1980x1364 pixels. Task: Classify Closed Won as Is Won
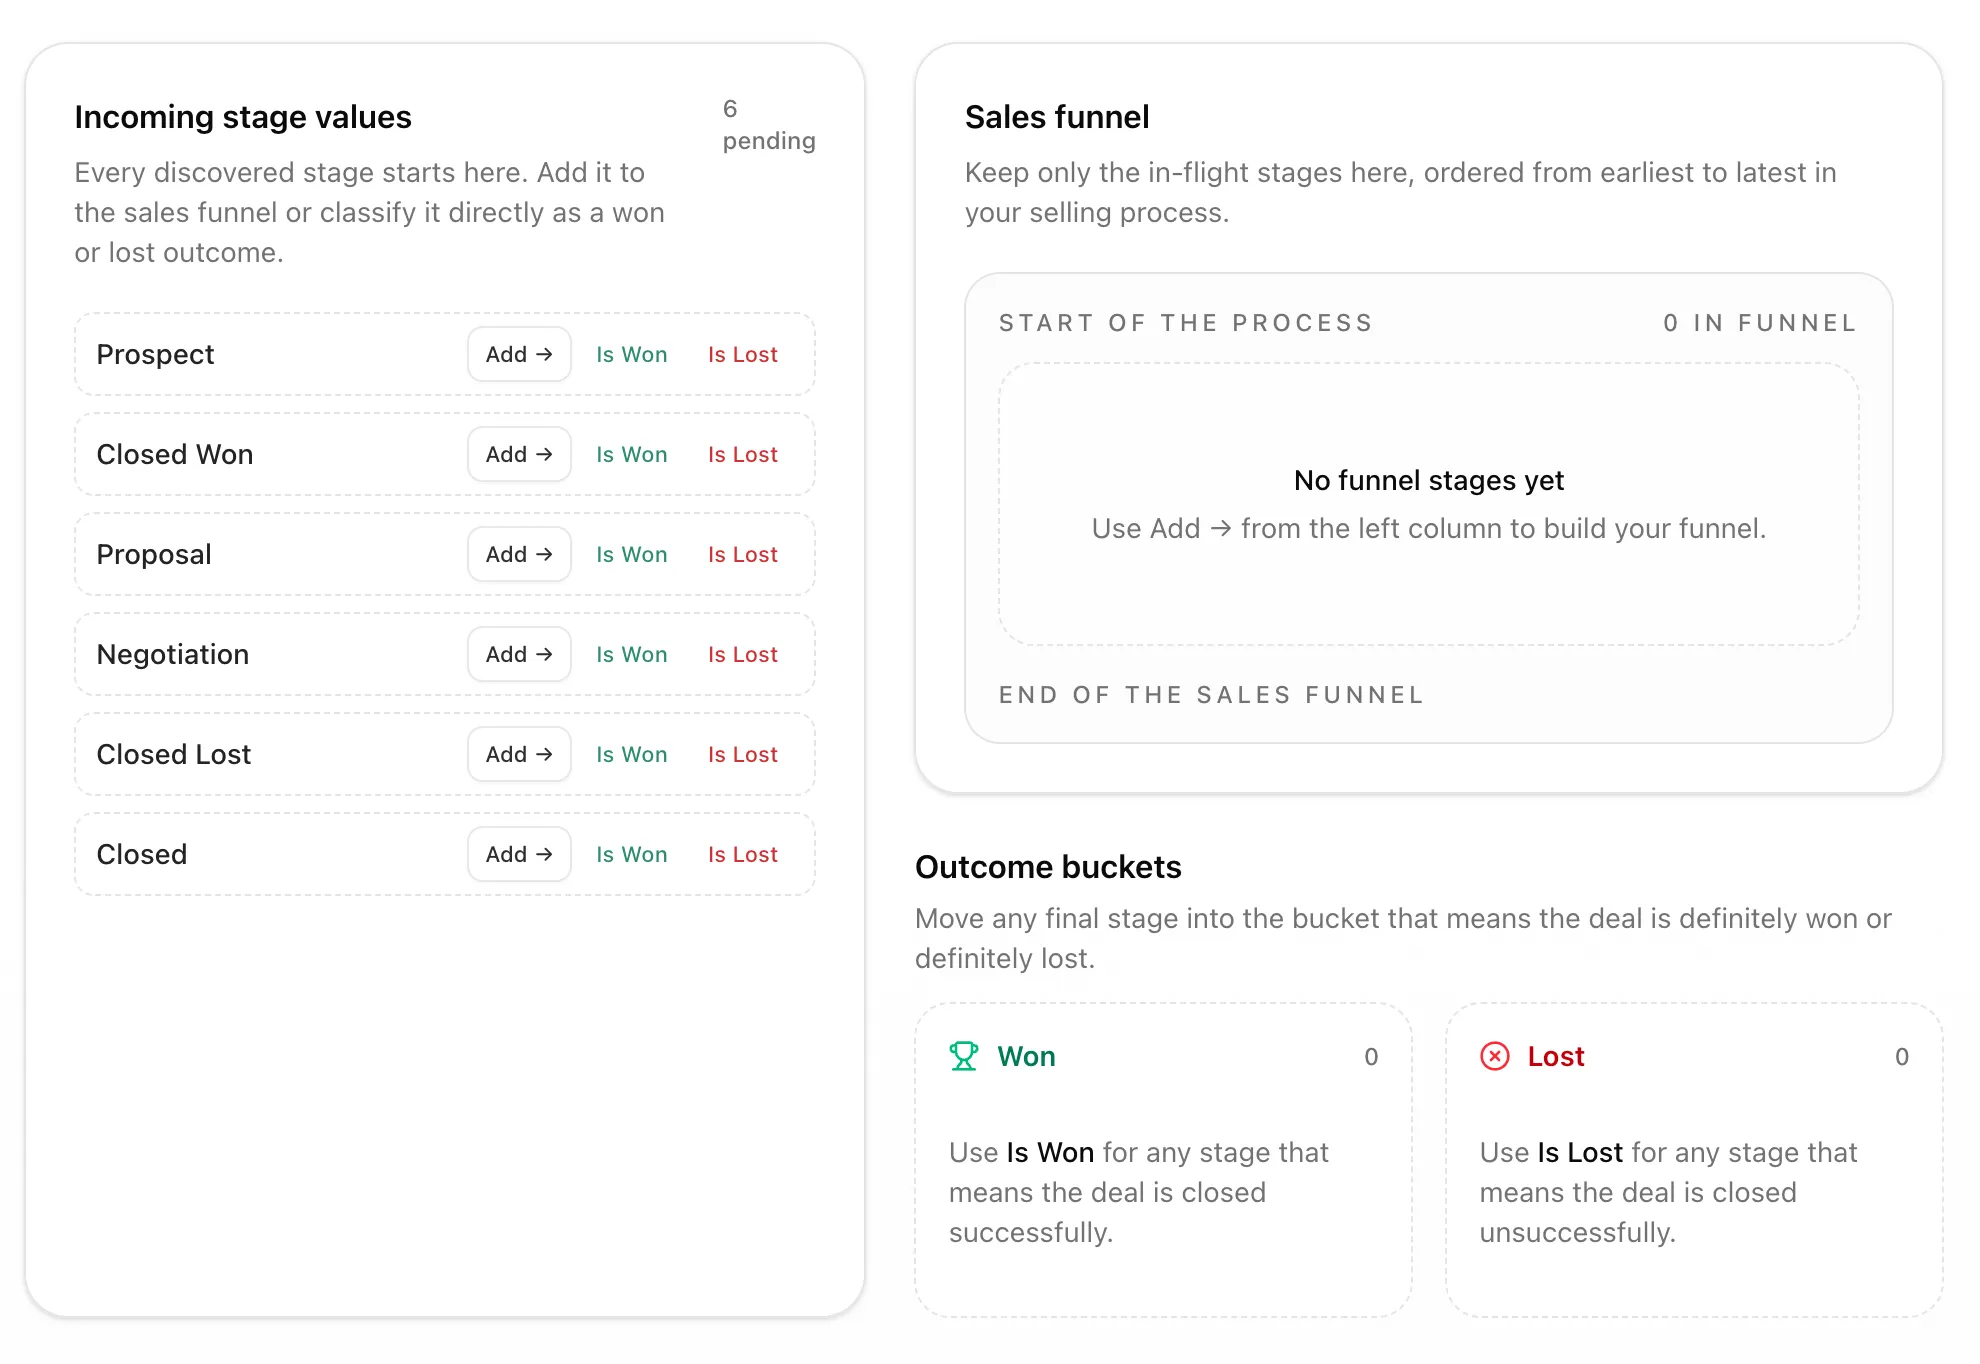(x=632, y=454)
